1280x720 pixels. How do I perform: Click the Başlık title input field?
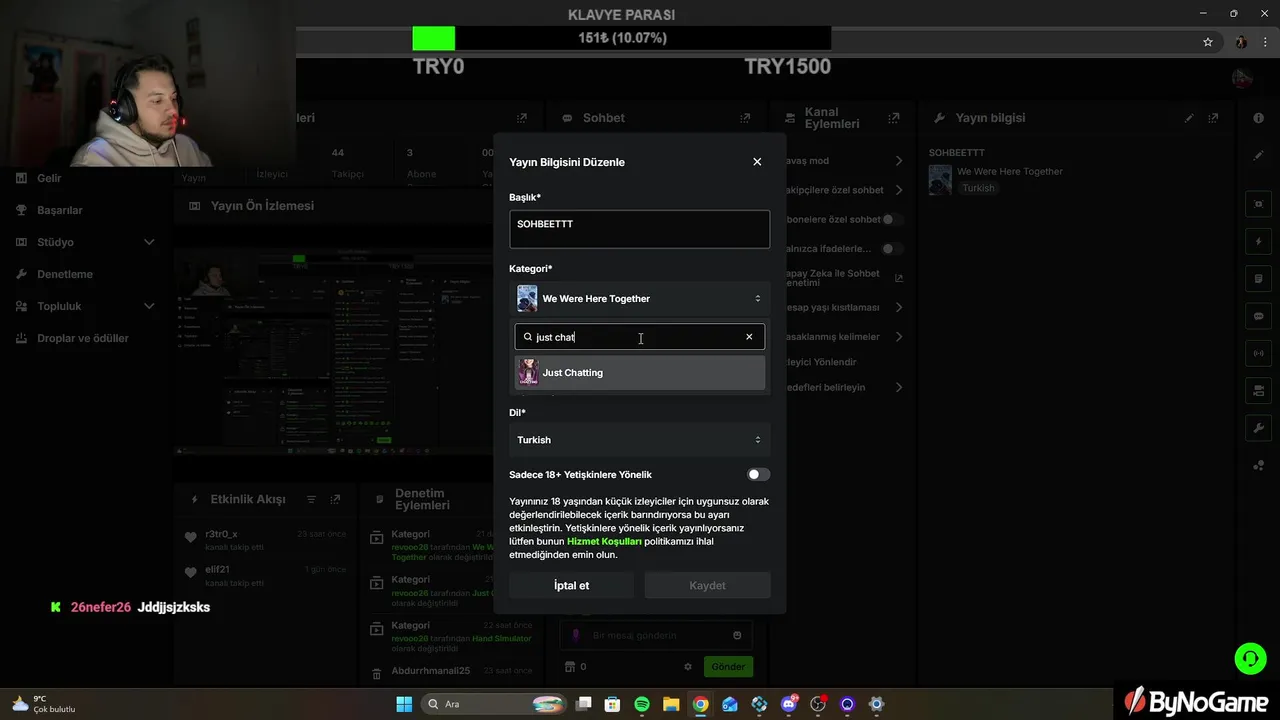pyautogui.click(x=639, y=229)
